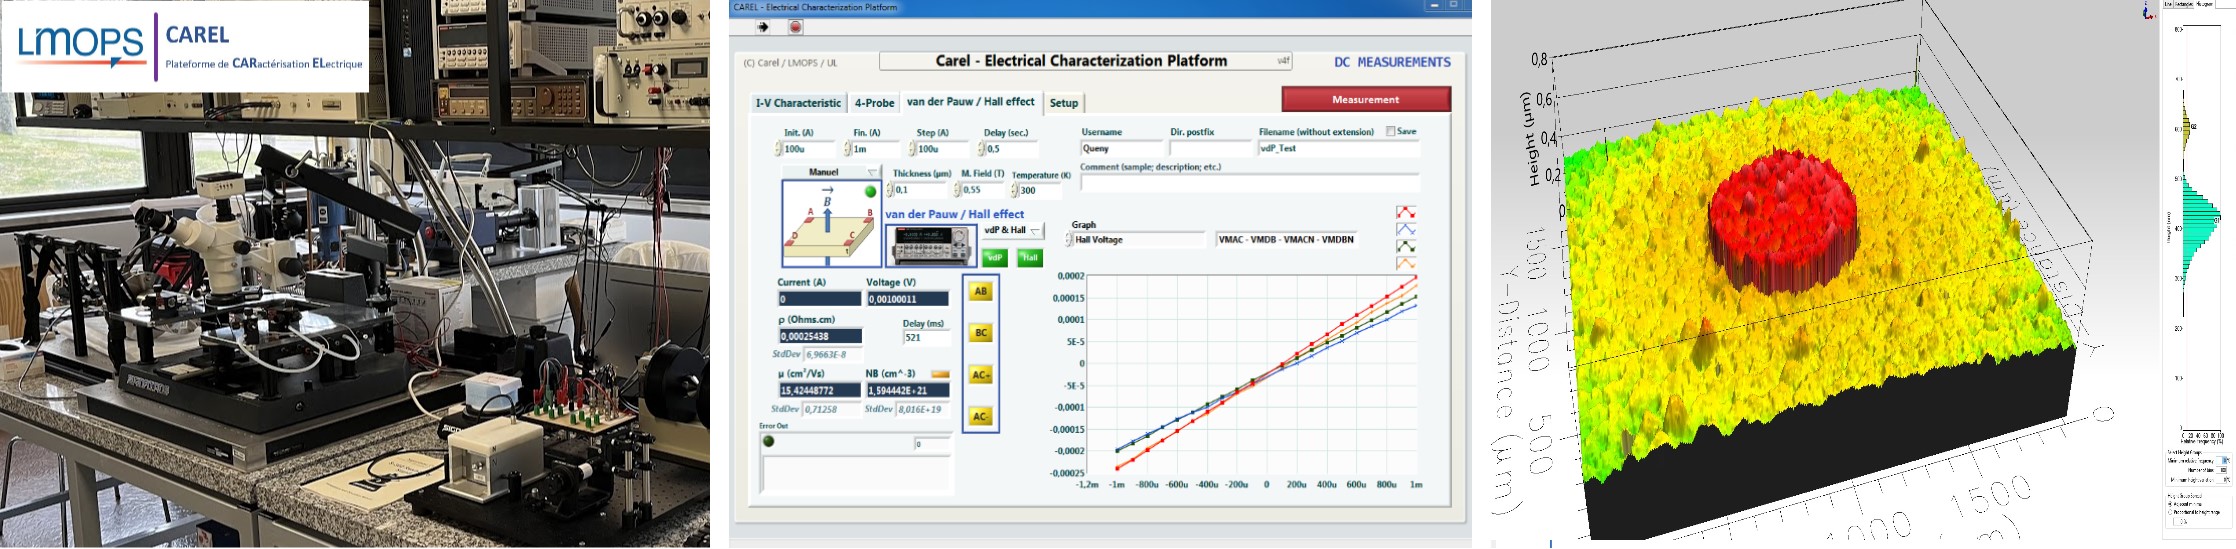The width and height of the screenshot is (2236, 549).
Task: Click the green magnetic field LED indicator
Action: coord(870,191)
